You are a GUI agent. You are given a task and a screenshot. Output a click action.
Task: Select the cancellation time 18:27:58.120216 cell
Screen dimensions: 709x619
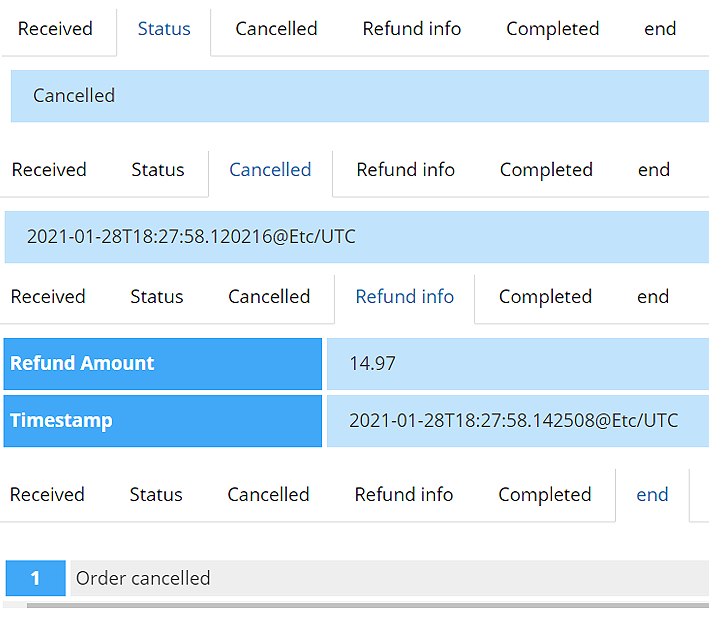pos(356,237)
